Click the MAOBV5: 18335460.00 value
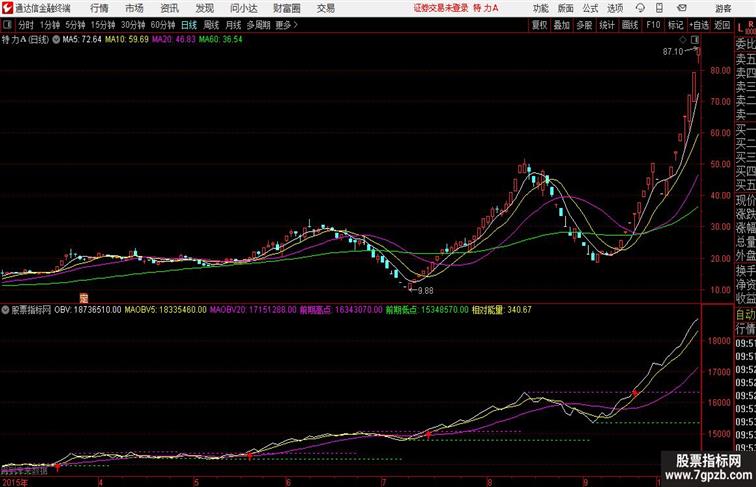 coord(165,310)
